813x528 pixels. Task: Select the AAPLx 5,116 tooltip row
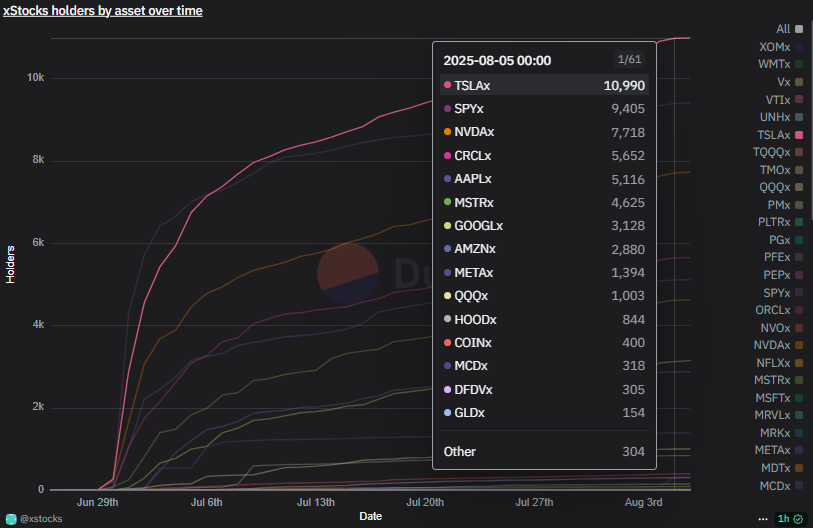(x=544, y=179)
